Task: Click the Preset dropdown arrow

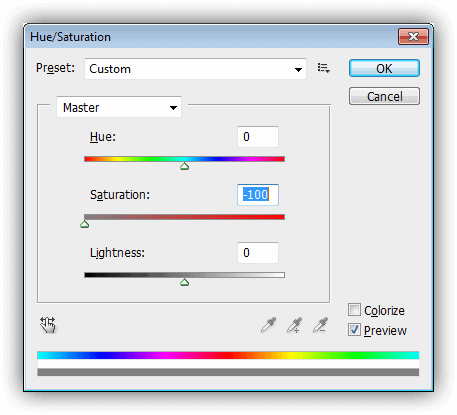Action: click(298, 70)
